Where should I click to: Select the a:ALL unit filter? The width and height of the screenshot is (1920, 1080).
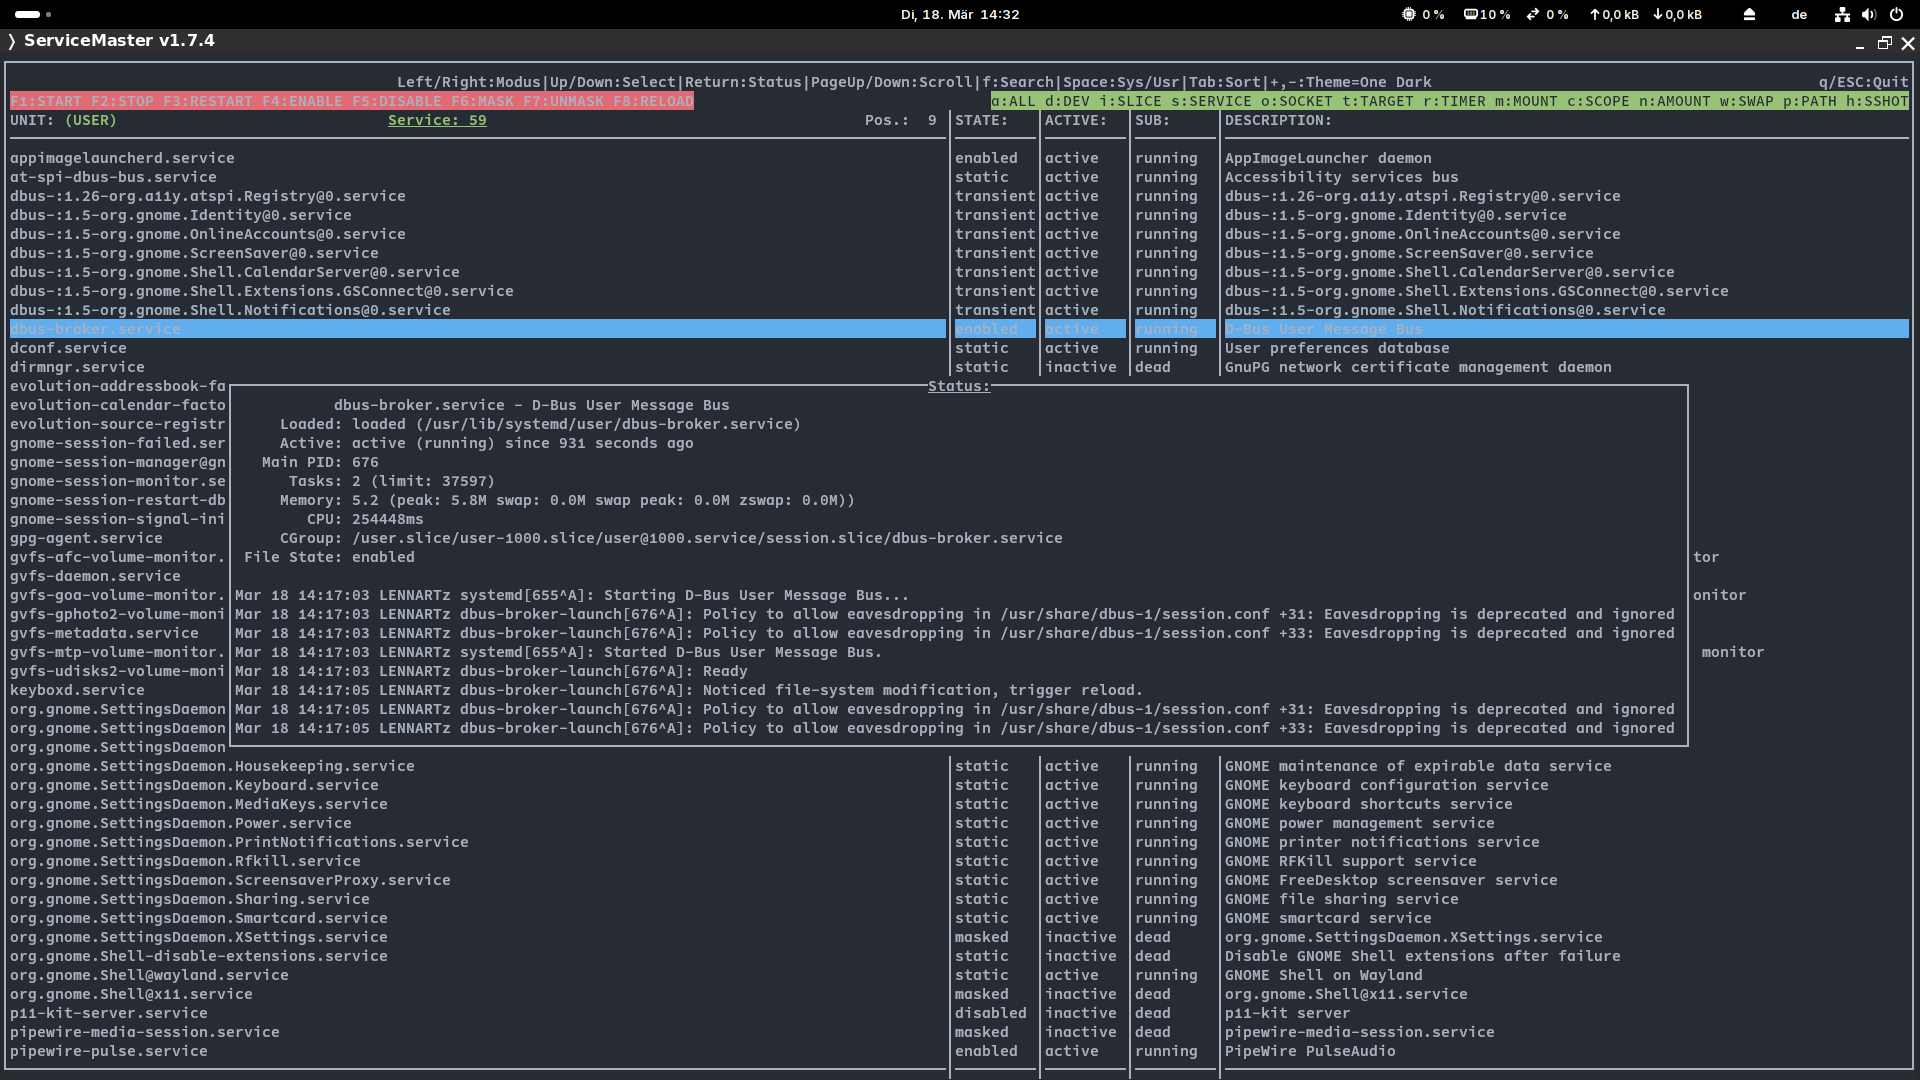(1013, 101)
